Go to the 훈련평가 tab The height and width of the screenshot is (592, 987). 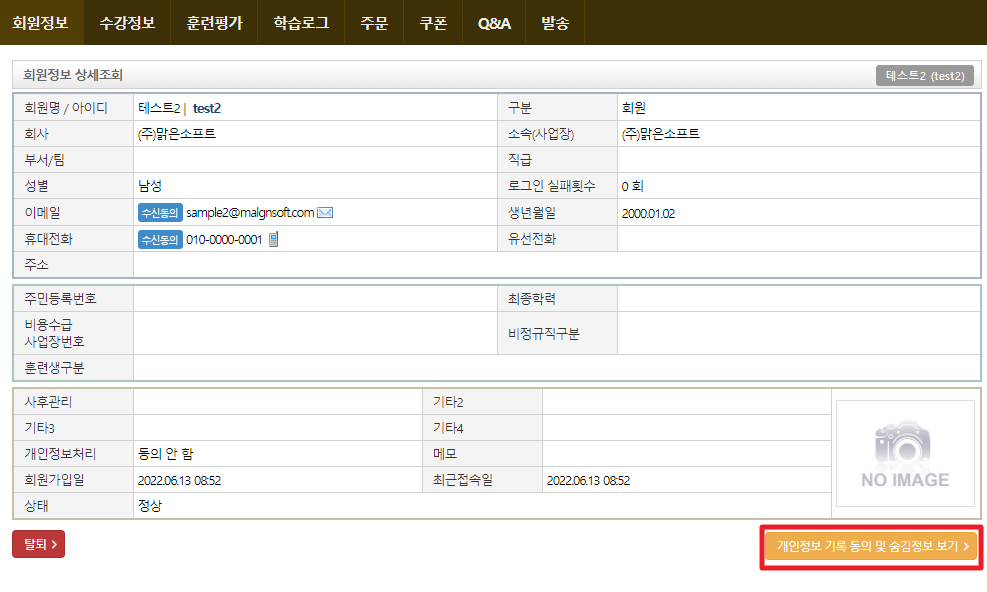tap(214, 22)
